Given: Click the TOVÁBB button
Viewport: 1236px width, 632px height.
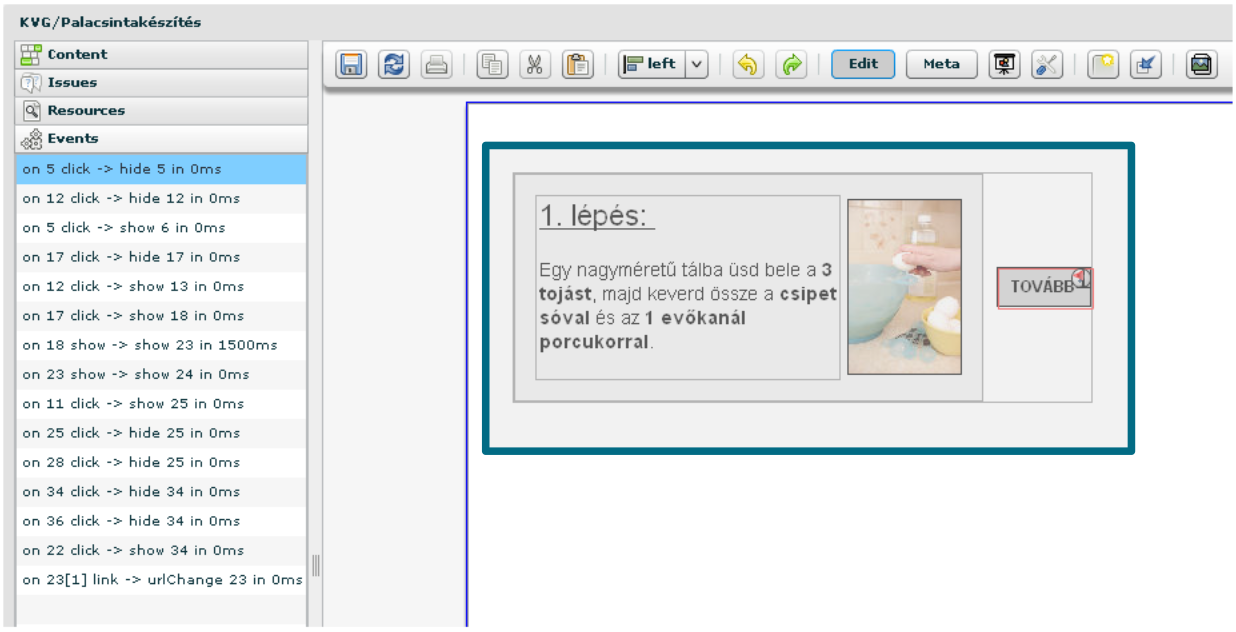Looking at the screenshot, I should (1042, 287).
